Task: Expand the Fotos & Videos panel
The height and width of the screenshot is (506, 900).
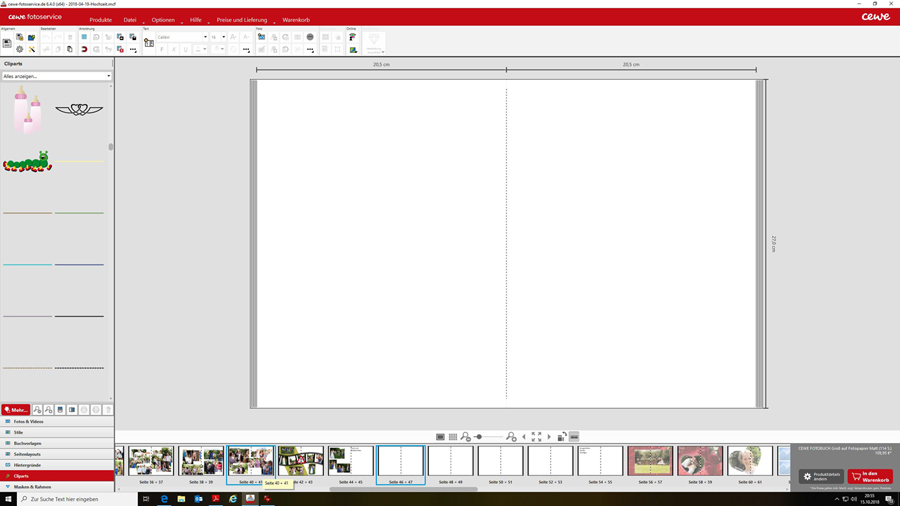Action: click(57, 421)
